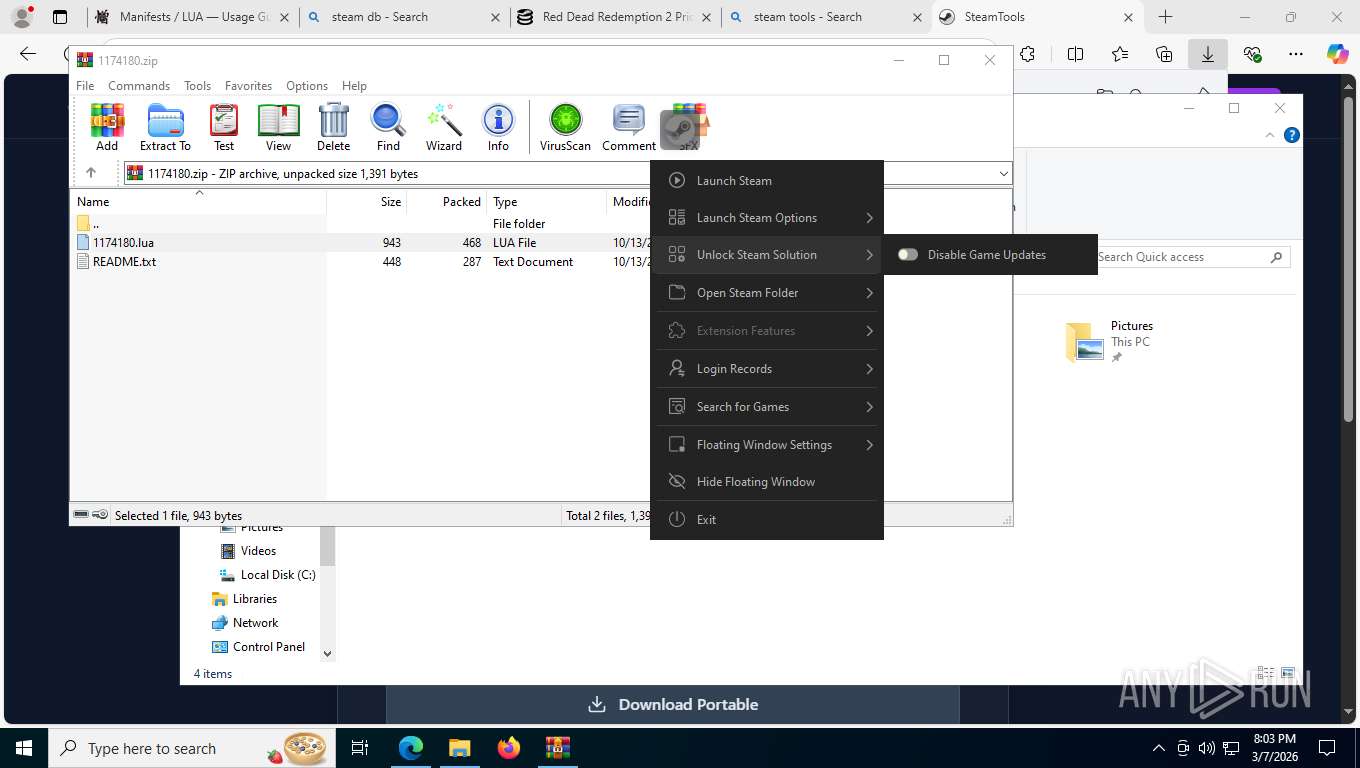Open WinRAR File menu
Image resolution: width=1360 pixels, height=768 pixels.
tap(85, 86)
